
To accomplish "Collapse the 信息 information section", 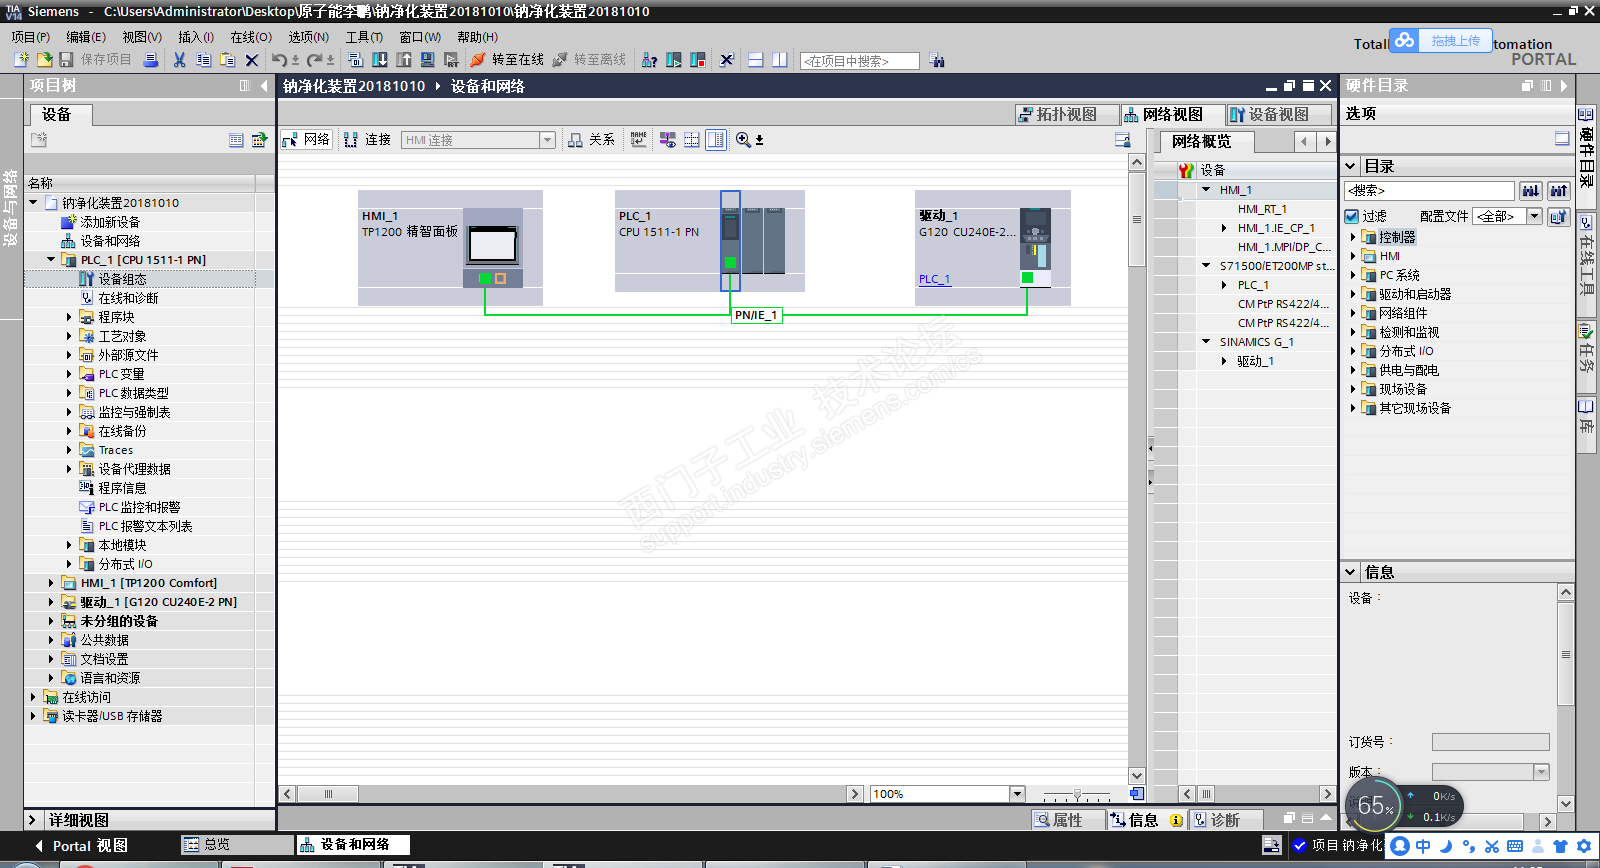I will click(1351, 572).
